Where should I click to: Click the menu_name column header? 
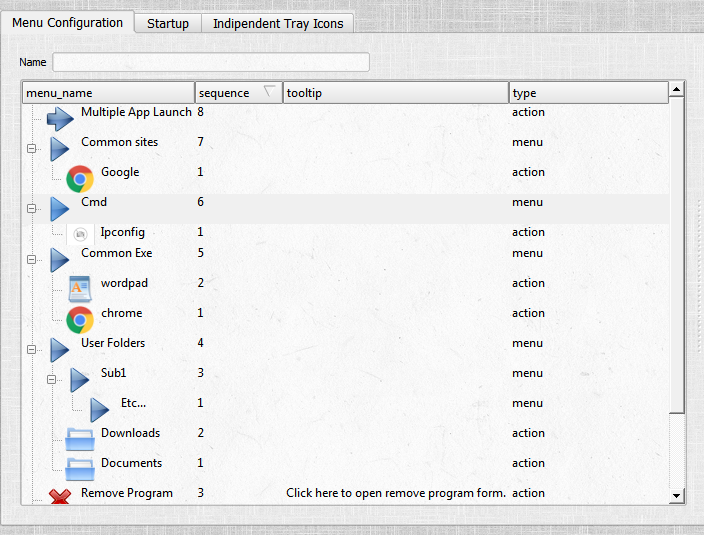pyautogui.click(x=108, y=93)
